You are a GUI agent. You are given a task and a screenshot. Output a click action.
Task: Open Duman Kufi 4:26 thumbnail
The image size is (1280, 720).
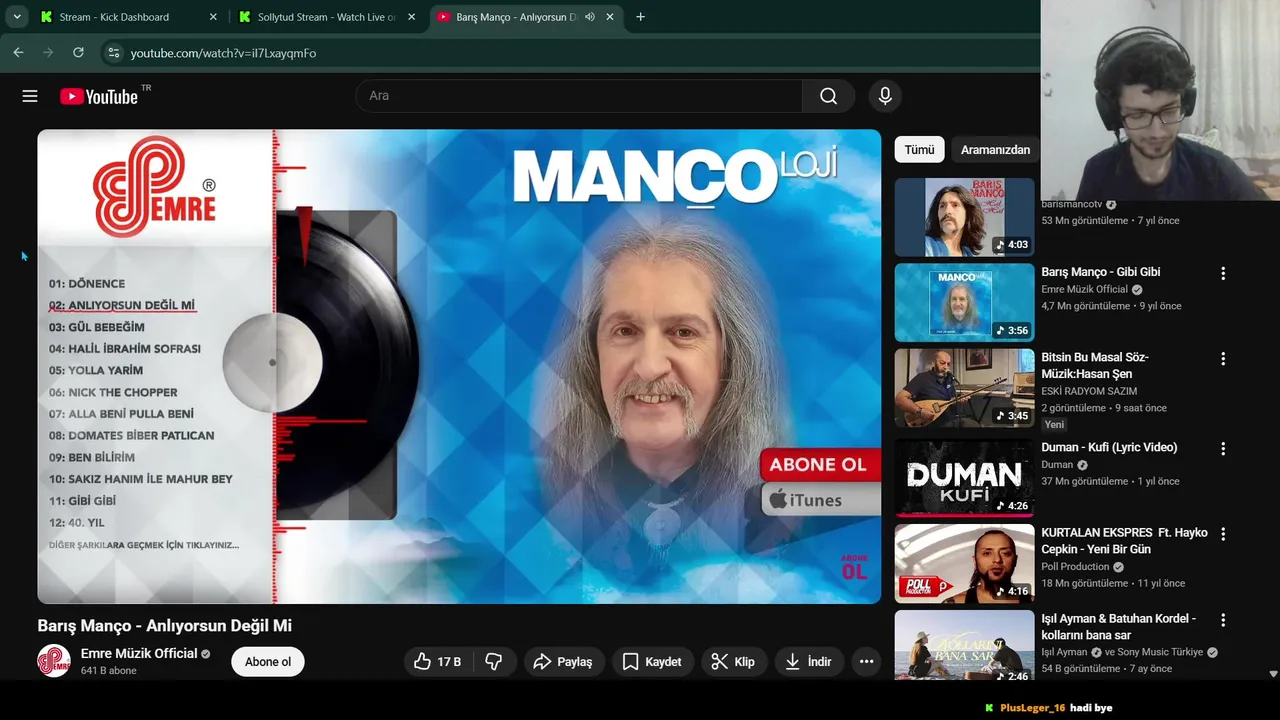point(964,478)
